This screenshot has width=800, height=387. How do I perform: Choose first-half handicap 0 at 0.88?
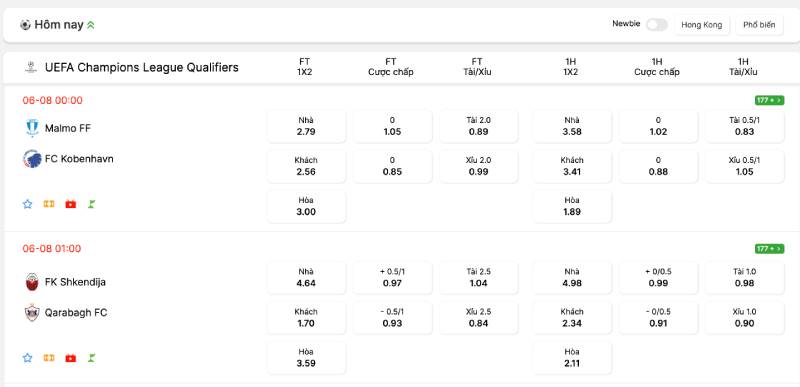click(x=658, y=166)
